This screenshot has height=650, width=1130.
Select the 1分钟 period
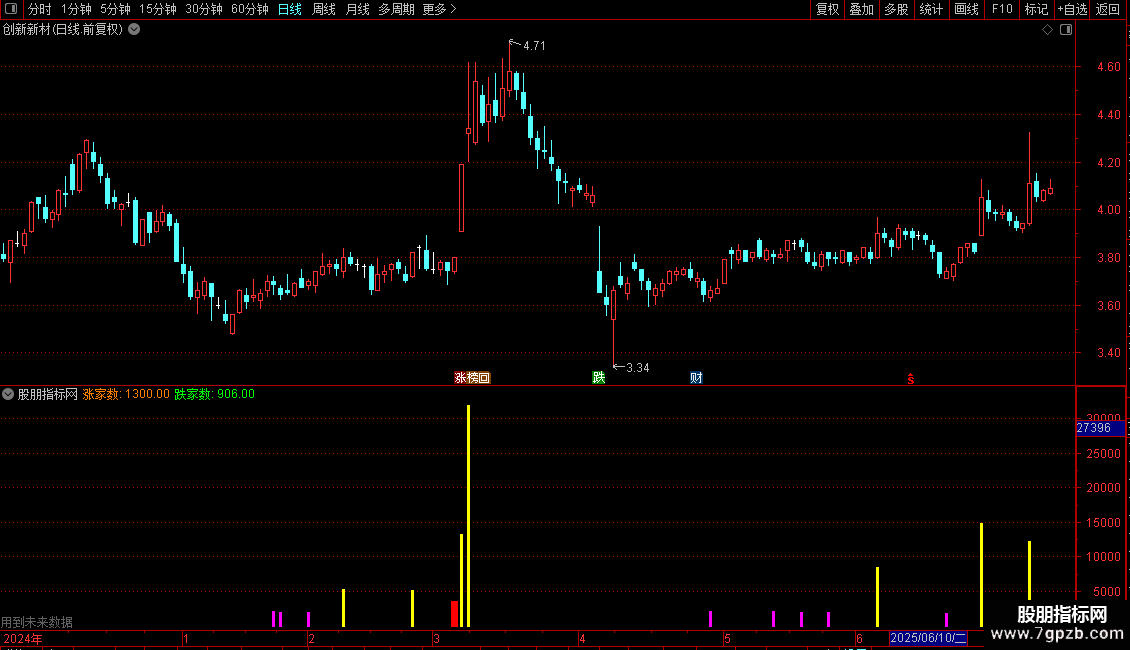(76, 9)
